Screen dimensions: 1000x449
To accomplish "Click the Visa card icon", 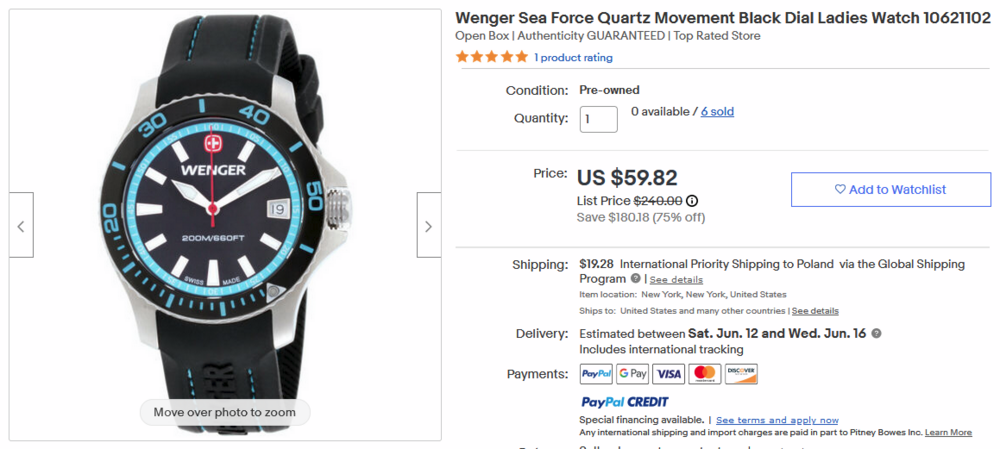I will tap(668, 374).
